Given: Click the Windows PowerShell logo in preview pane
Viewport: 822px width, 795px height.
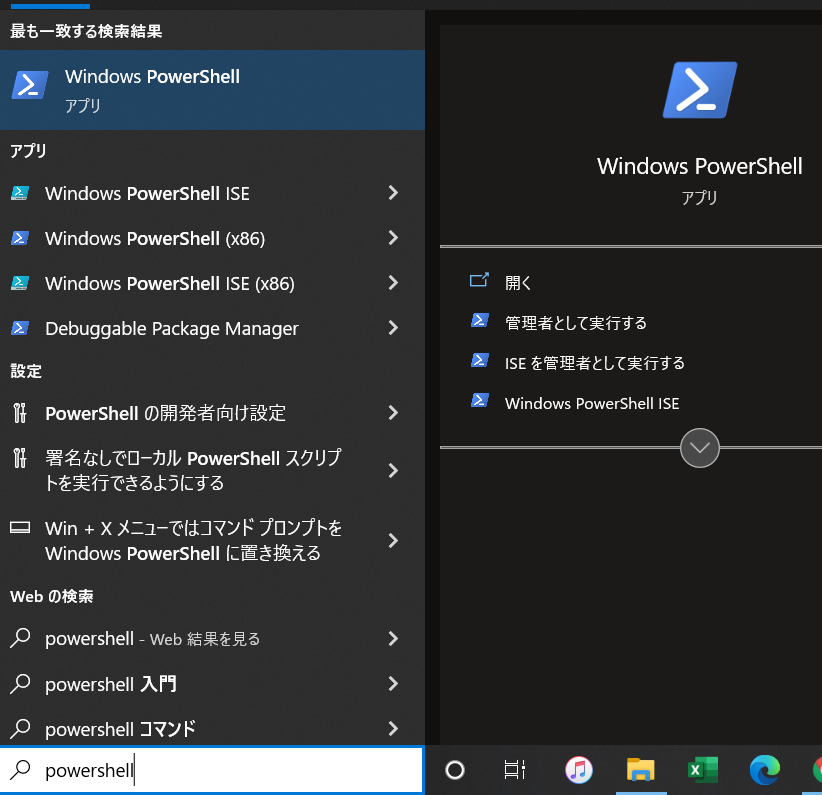Looking at the screenshot, I should (698, 89).
